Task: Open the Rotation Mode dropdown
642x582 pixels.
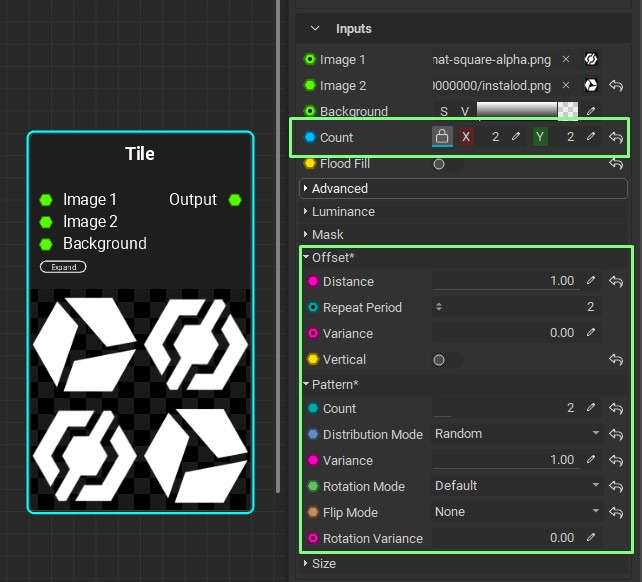Action: (x=515, y=486)
